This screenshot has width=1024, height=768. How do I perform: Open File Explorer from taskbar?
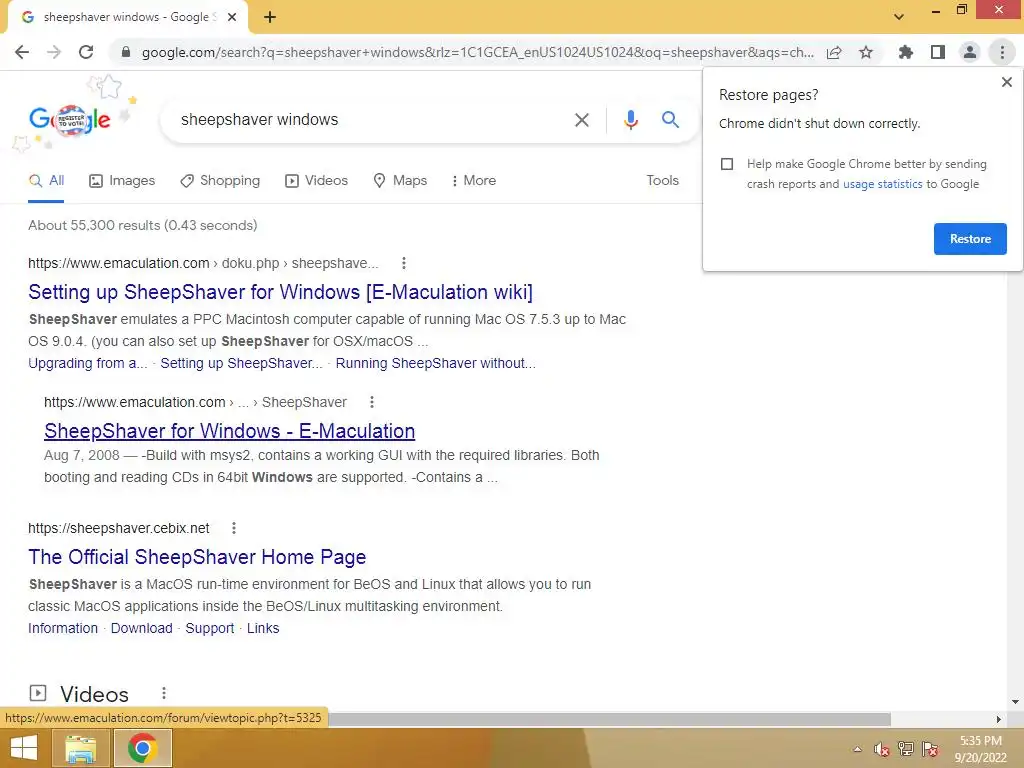tap(80, 748)
